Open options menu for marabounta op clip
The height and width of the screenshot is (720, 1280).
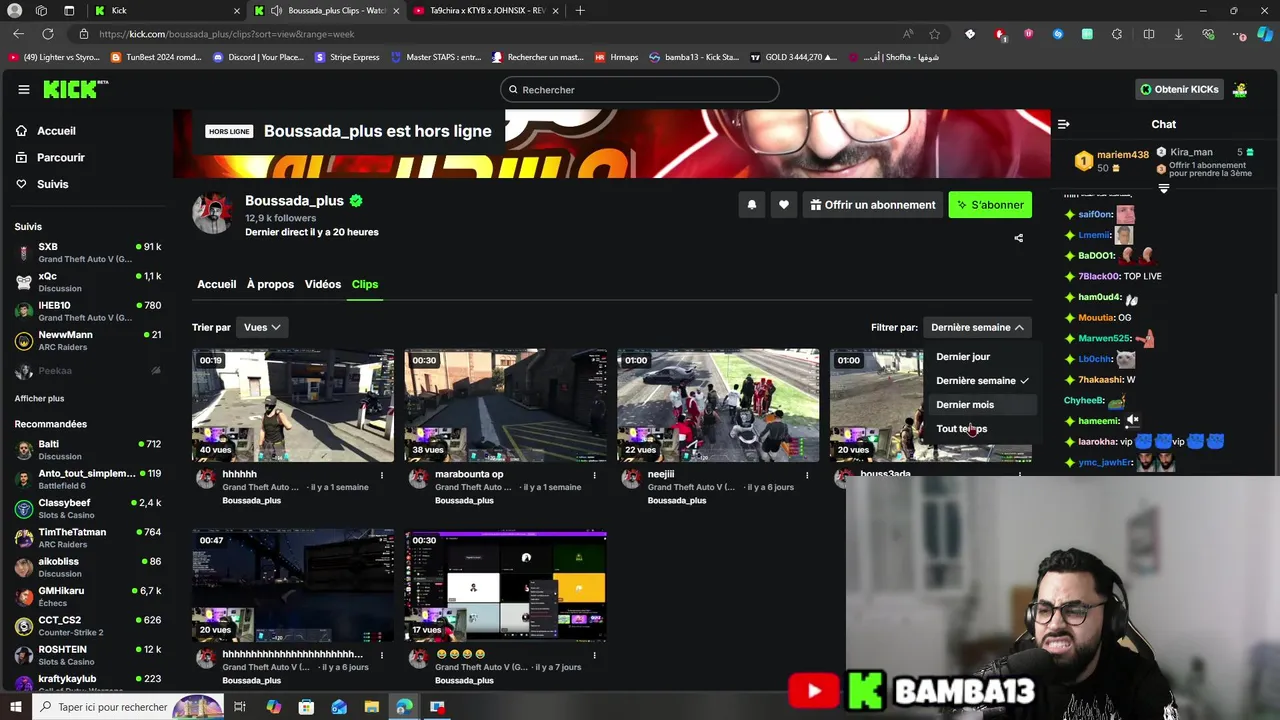pos(594,475)
